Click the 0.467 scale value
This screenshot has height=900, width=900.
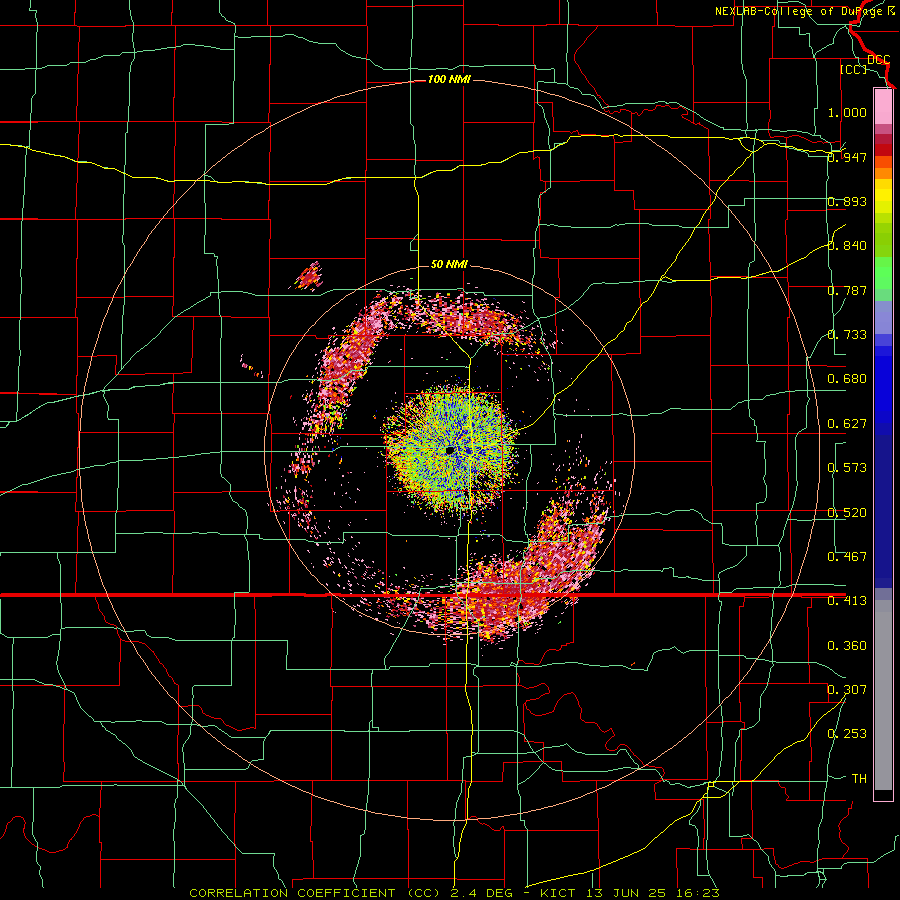pos(847,557)
